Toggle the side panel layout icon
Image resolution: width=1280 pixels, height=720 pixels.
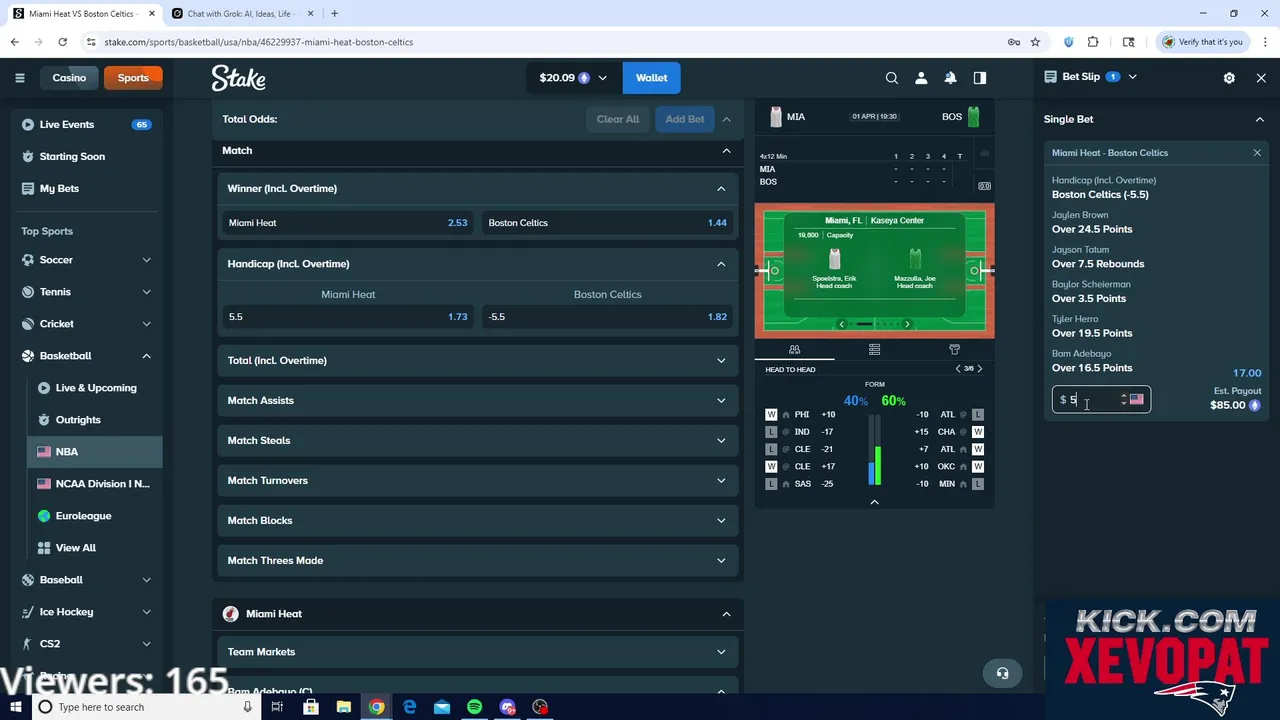tap(980, 78)
